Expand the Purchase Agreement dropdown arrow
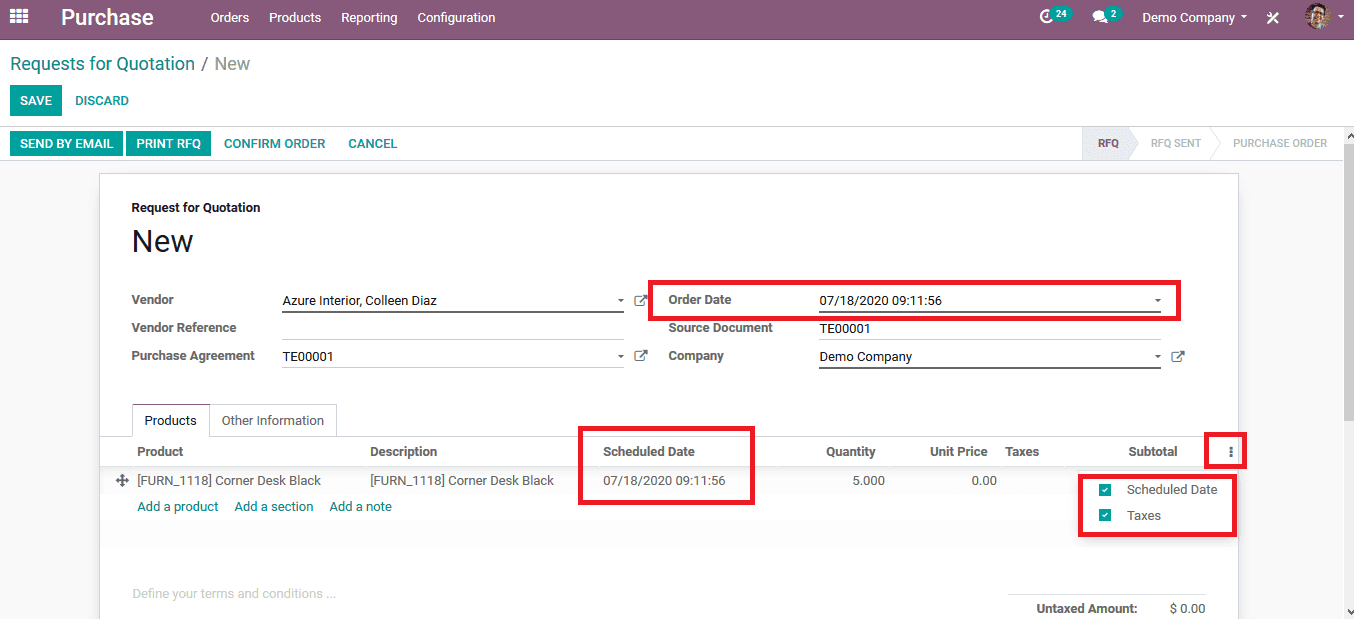This screenshot has height=619, width=1355. coord(620,356)
